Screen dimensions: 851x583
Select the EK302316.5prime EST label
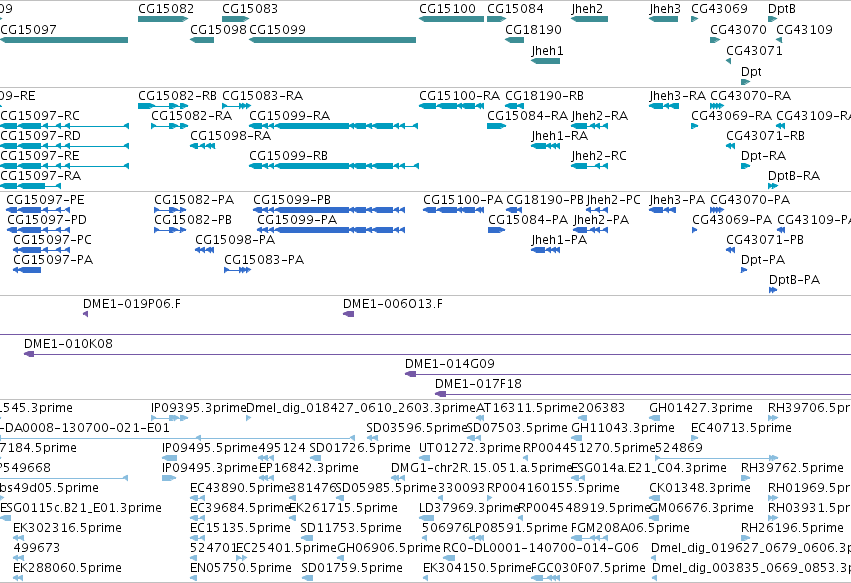point(67,528)
